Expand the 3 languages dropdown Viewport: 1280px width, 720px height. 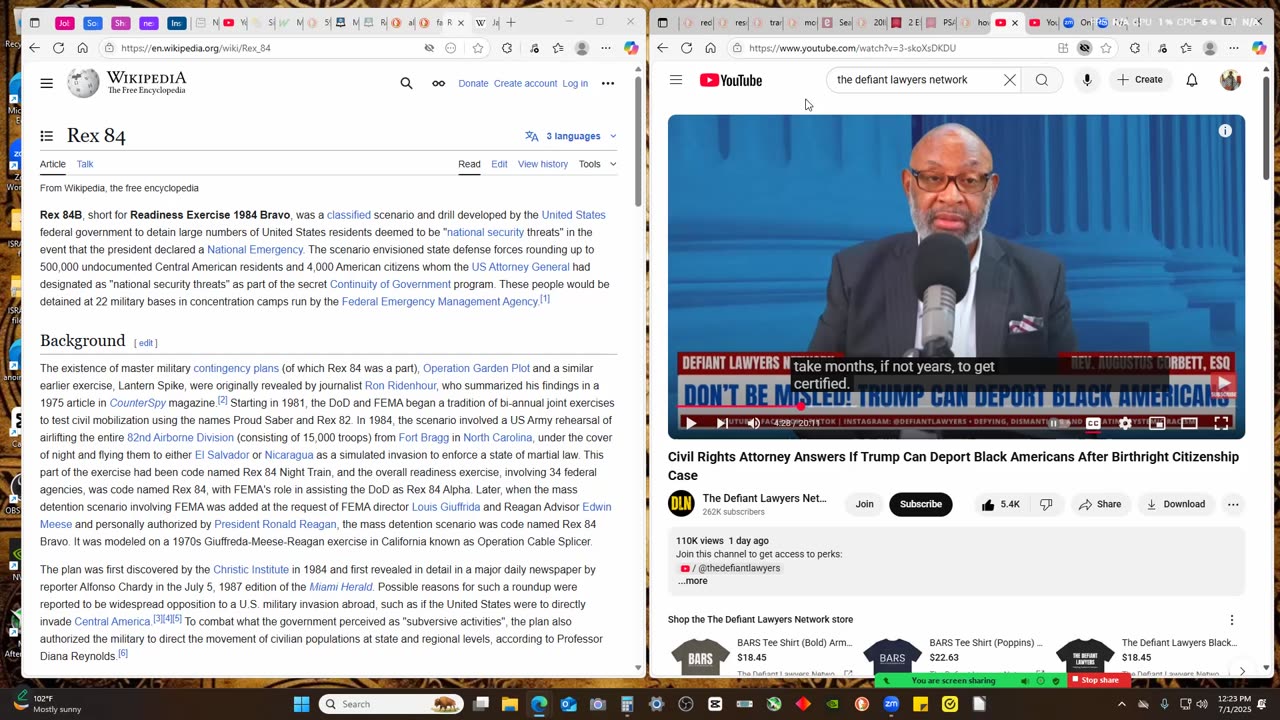(571, 136)
